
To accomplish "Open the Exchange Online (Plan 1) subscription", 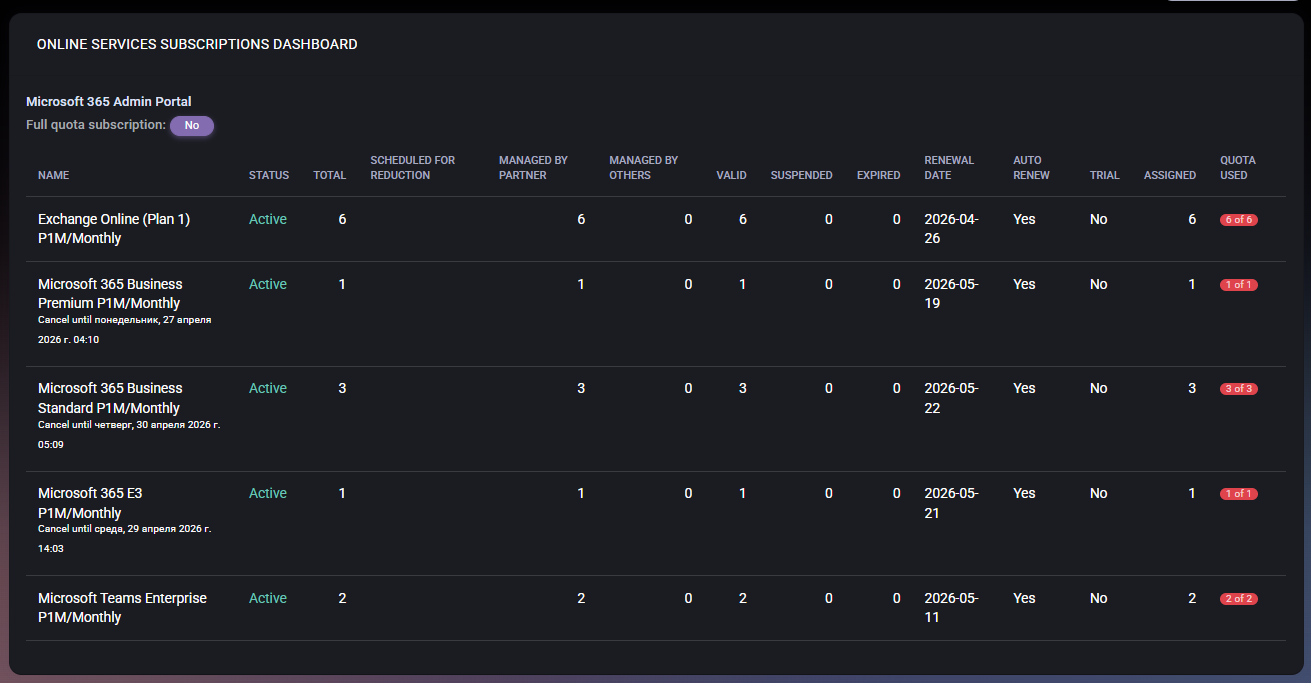I will (x=113, y=228).
